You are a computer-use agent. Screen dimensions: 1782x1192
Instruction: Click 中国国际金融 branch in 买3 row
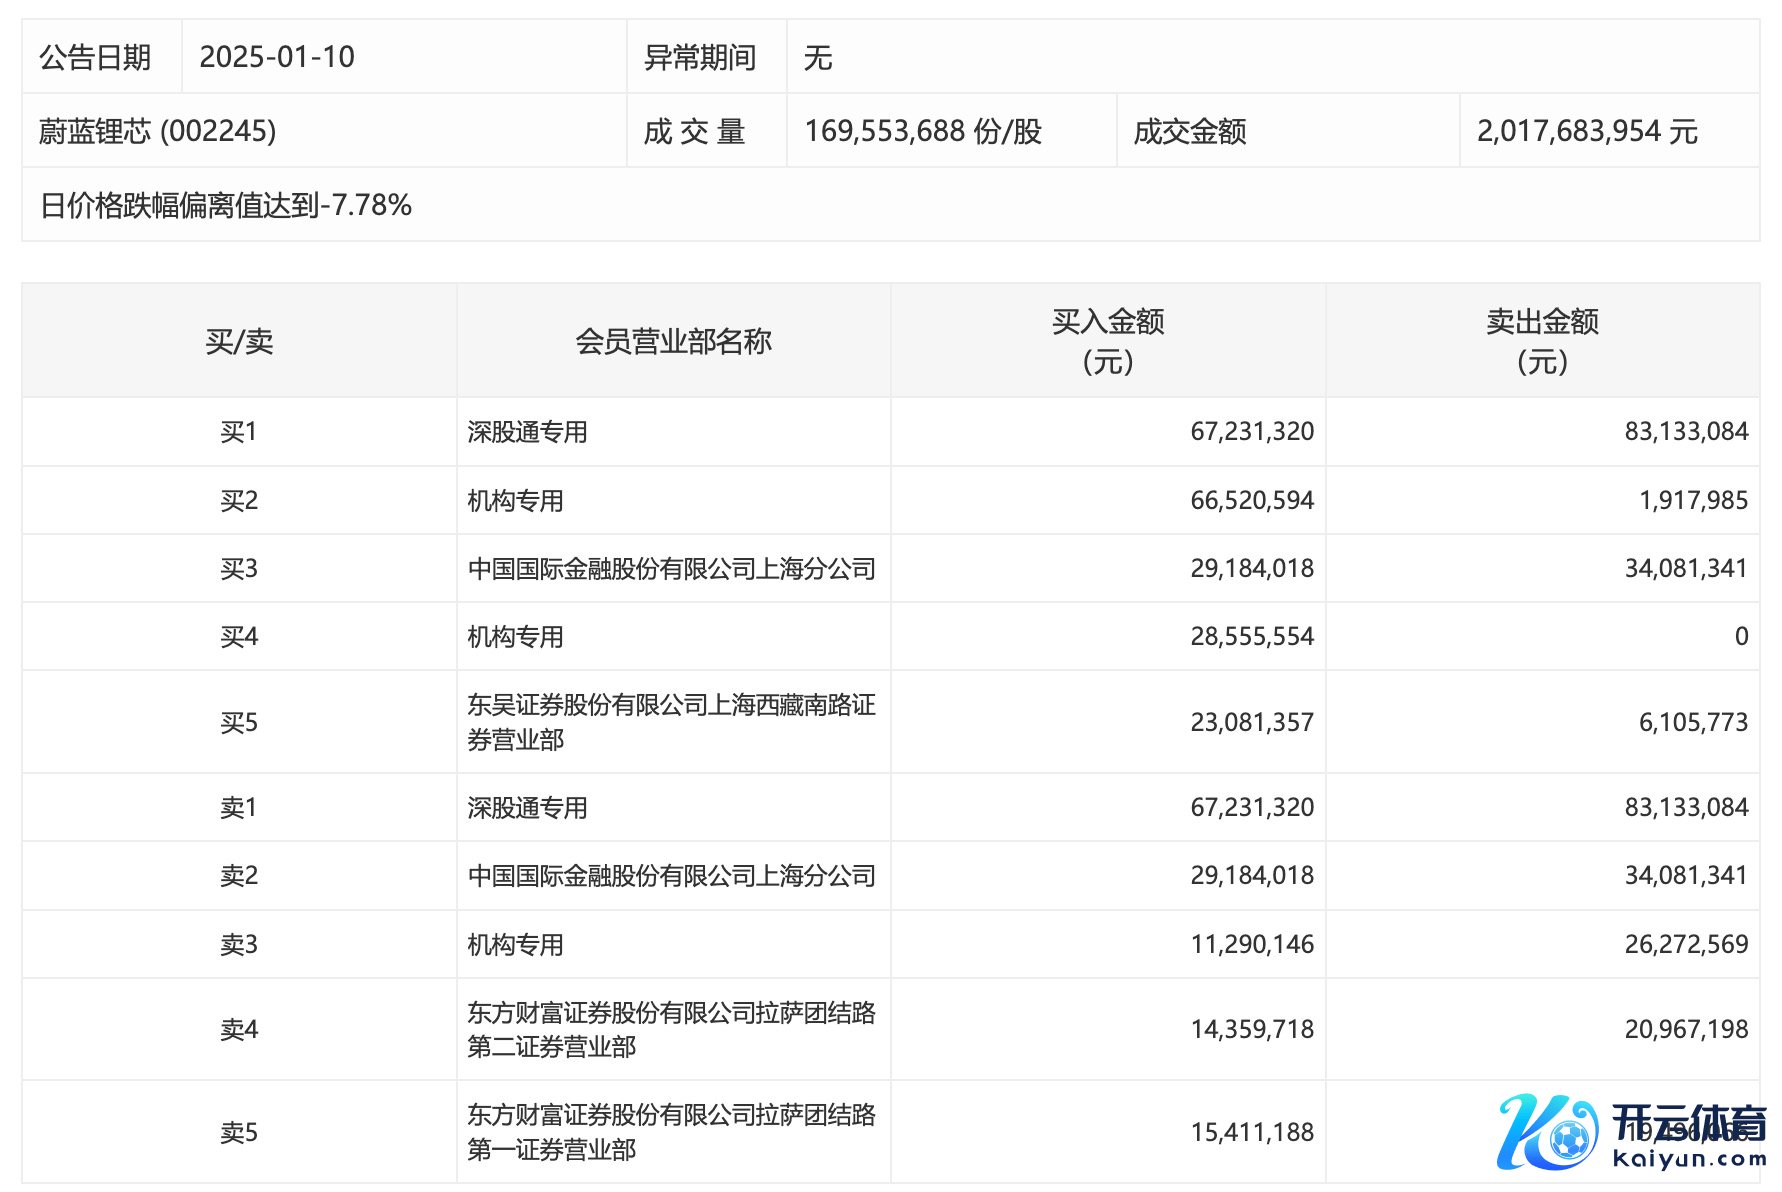(x=671, y=569)
